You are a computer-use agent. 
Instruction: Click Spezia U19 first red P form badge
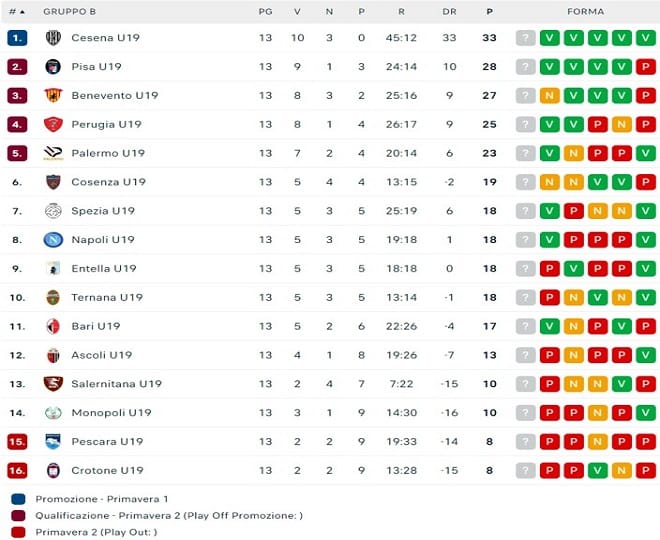pyautogui.click(x=574, y=211)
